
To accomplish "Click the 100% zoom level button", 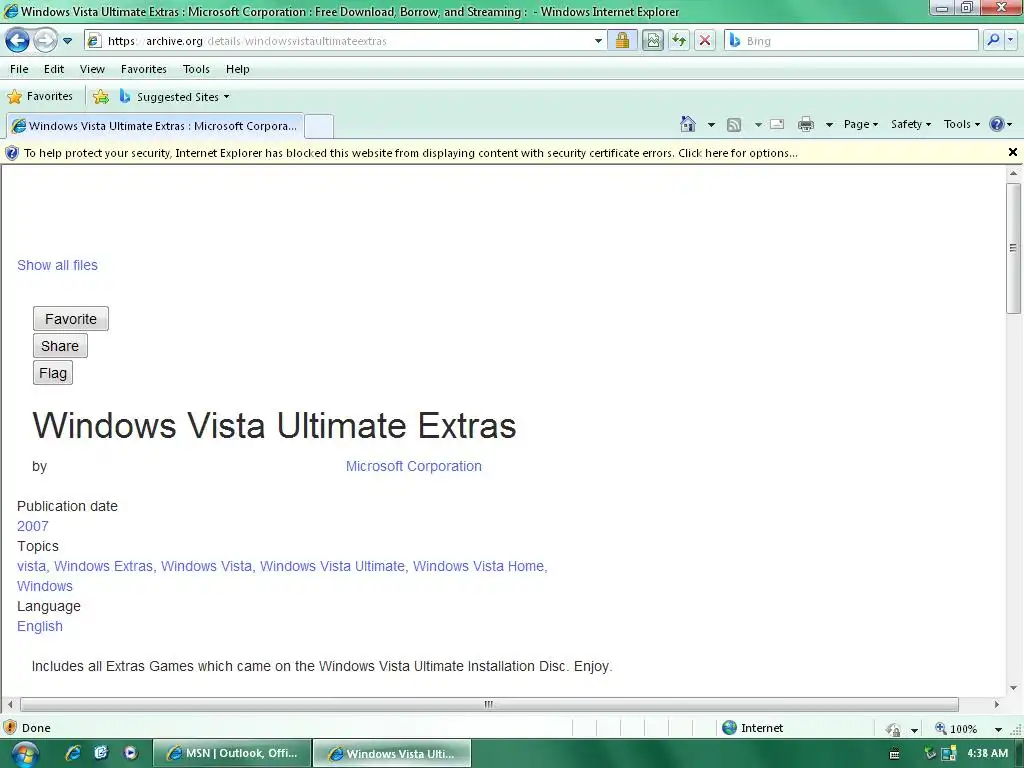I will click(x=956, y=728).
